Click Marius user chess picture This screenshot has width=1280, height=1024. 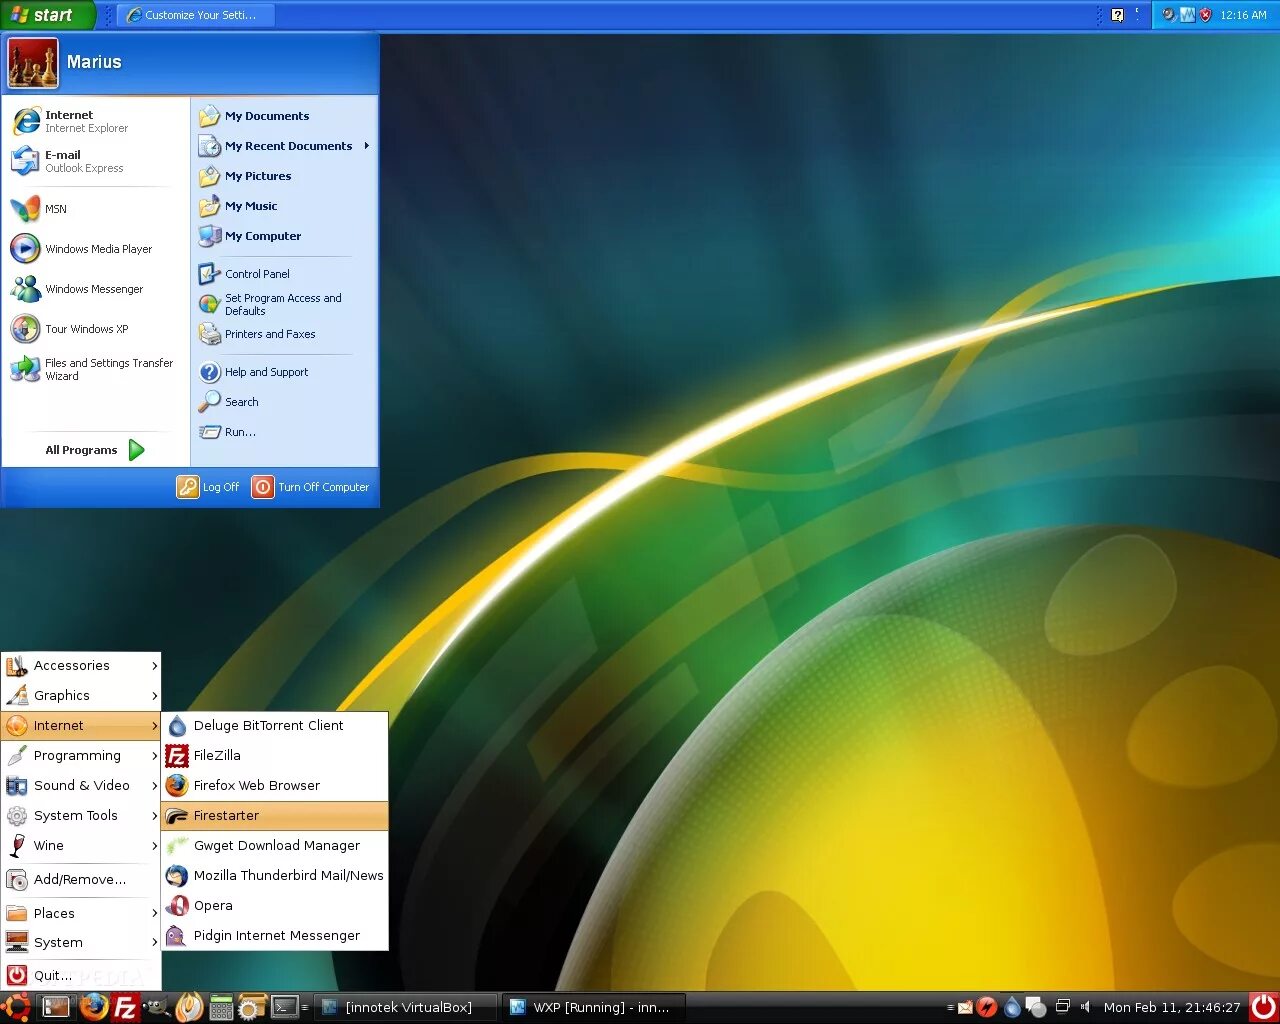33,63
